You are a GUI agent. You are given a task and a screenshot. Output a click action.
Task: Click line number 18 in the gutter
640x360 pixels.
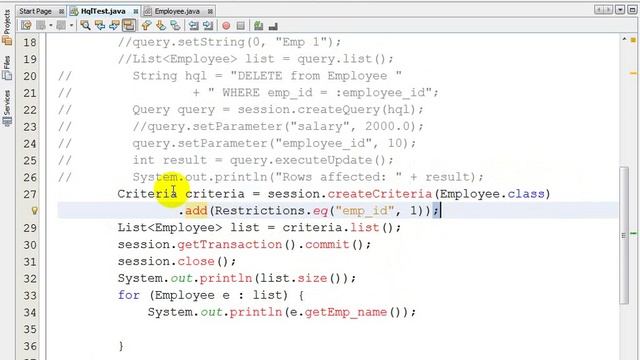coord(29,42)
